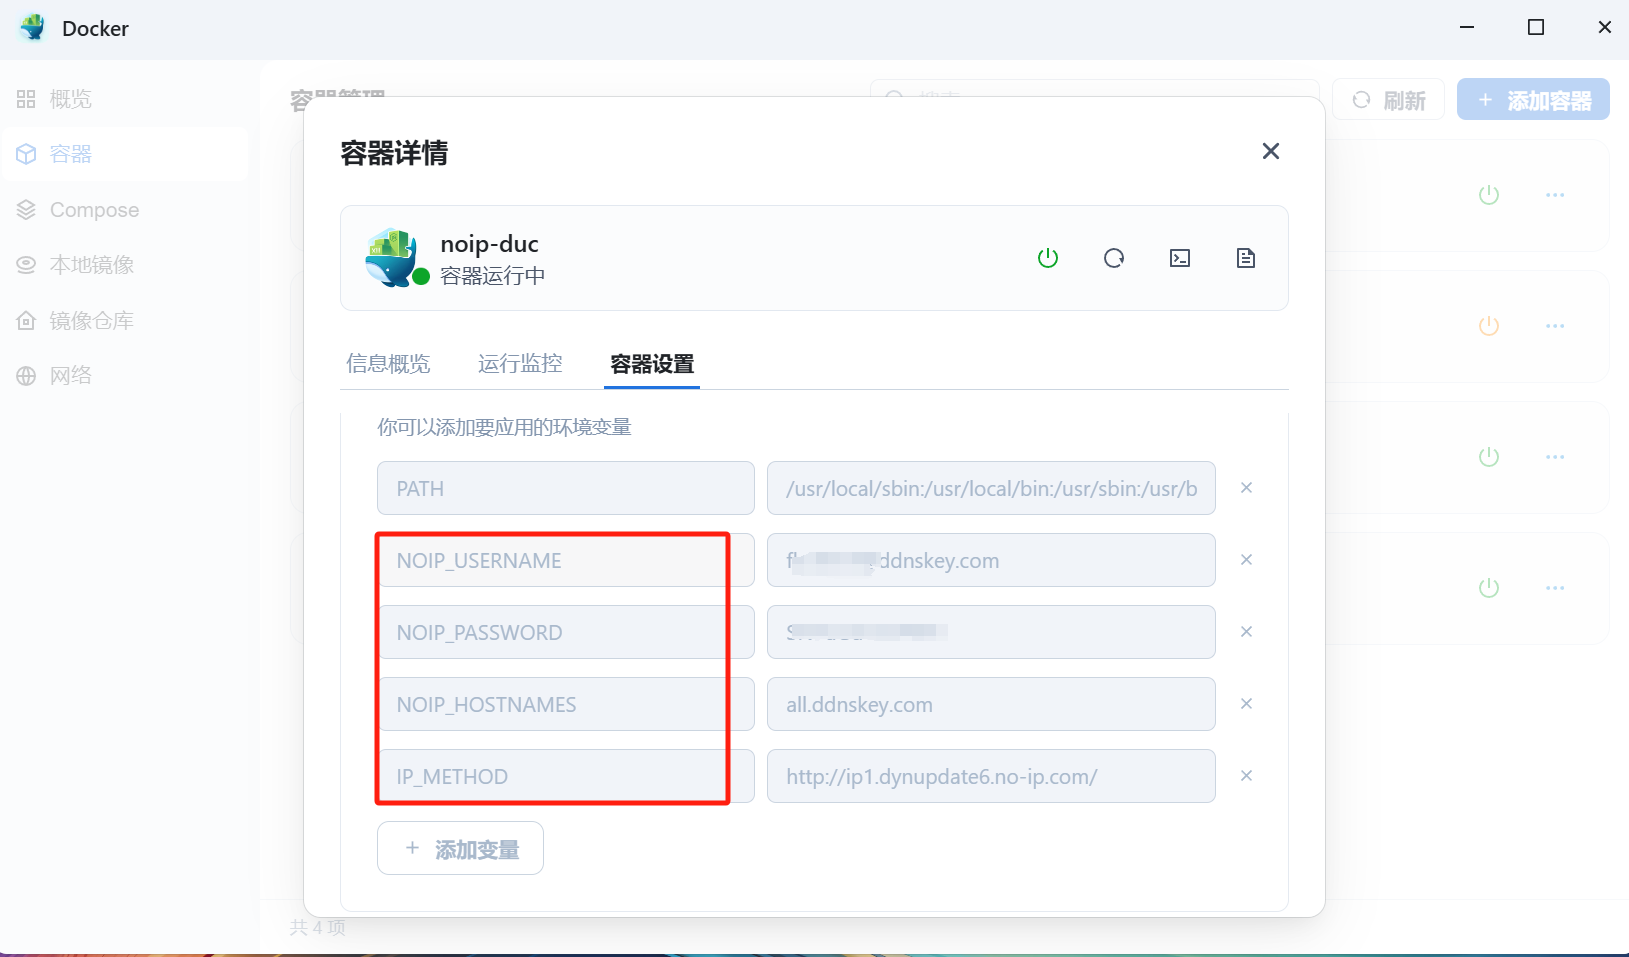The height and width of the screenshot is (957, 1629).
Task: Remove the PATH environment variable
Action: [x=1246, y=488]
